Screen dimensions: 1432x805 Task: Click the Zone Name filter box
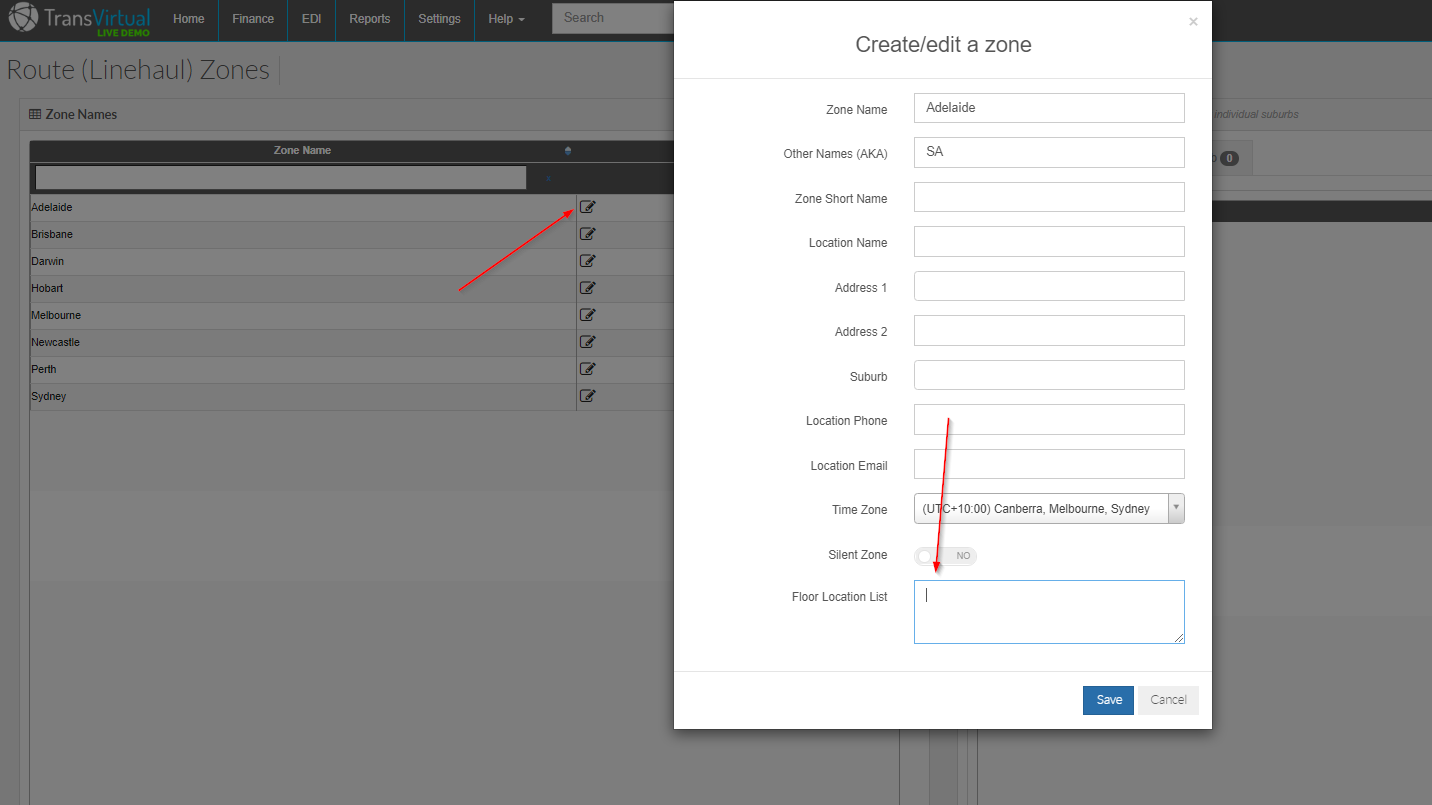[x=281, y=178]
